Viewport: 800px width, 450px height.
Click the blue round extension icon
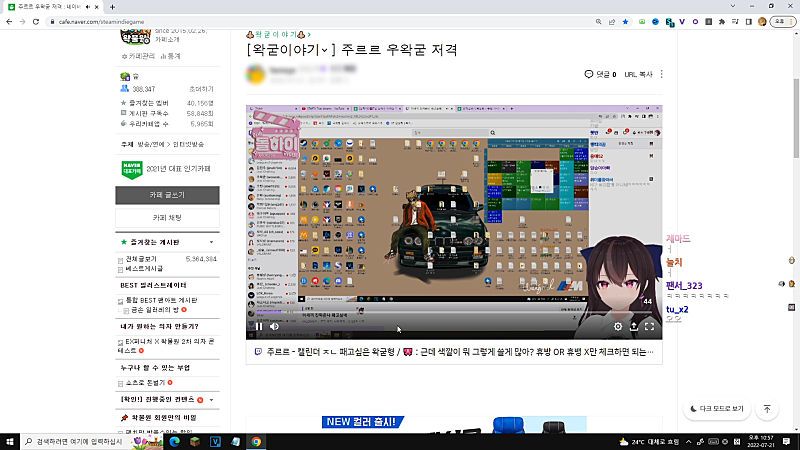[x=656, y=22]
